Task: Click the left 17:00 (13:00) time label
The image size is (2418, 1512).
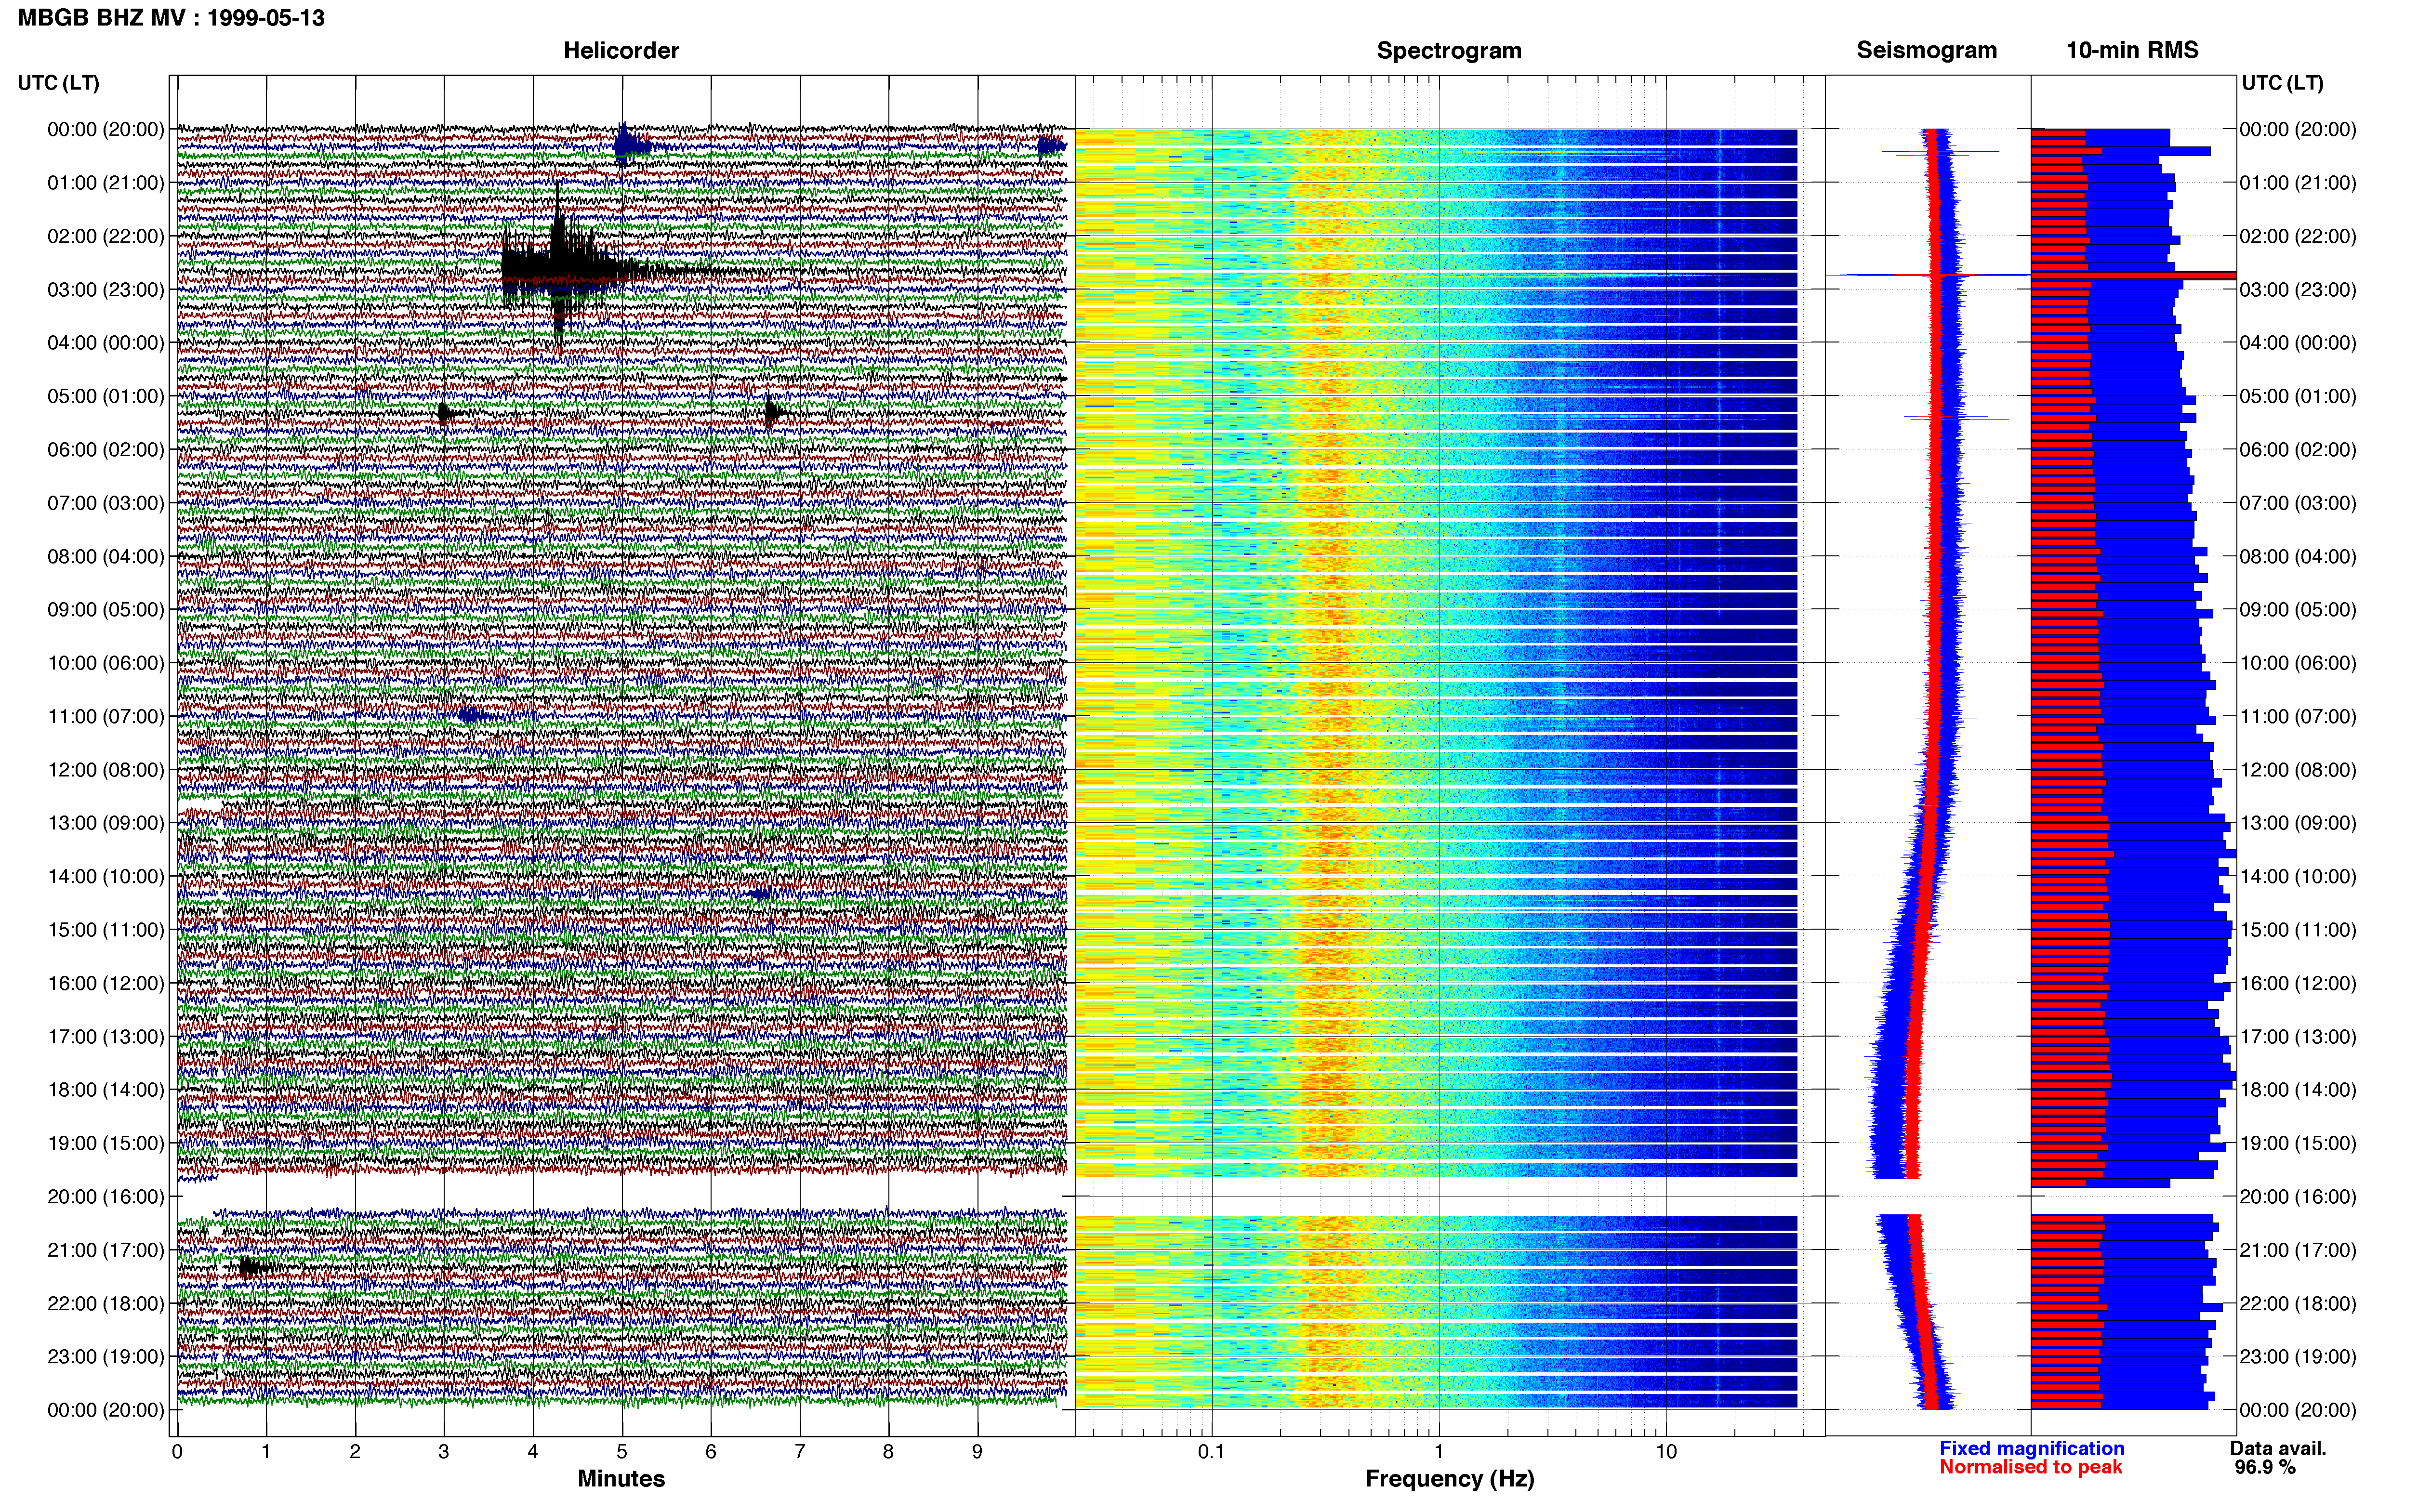Action: tap(106, 1036)
